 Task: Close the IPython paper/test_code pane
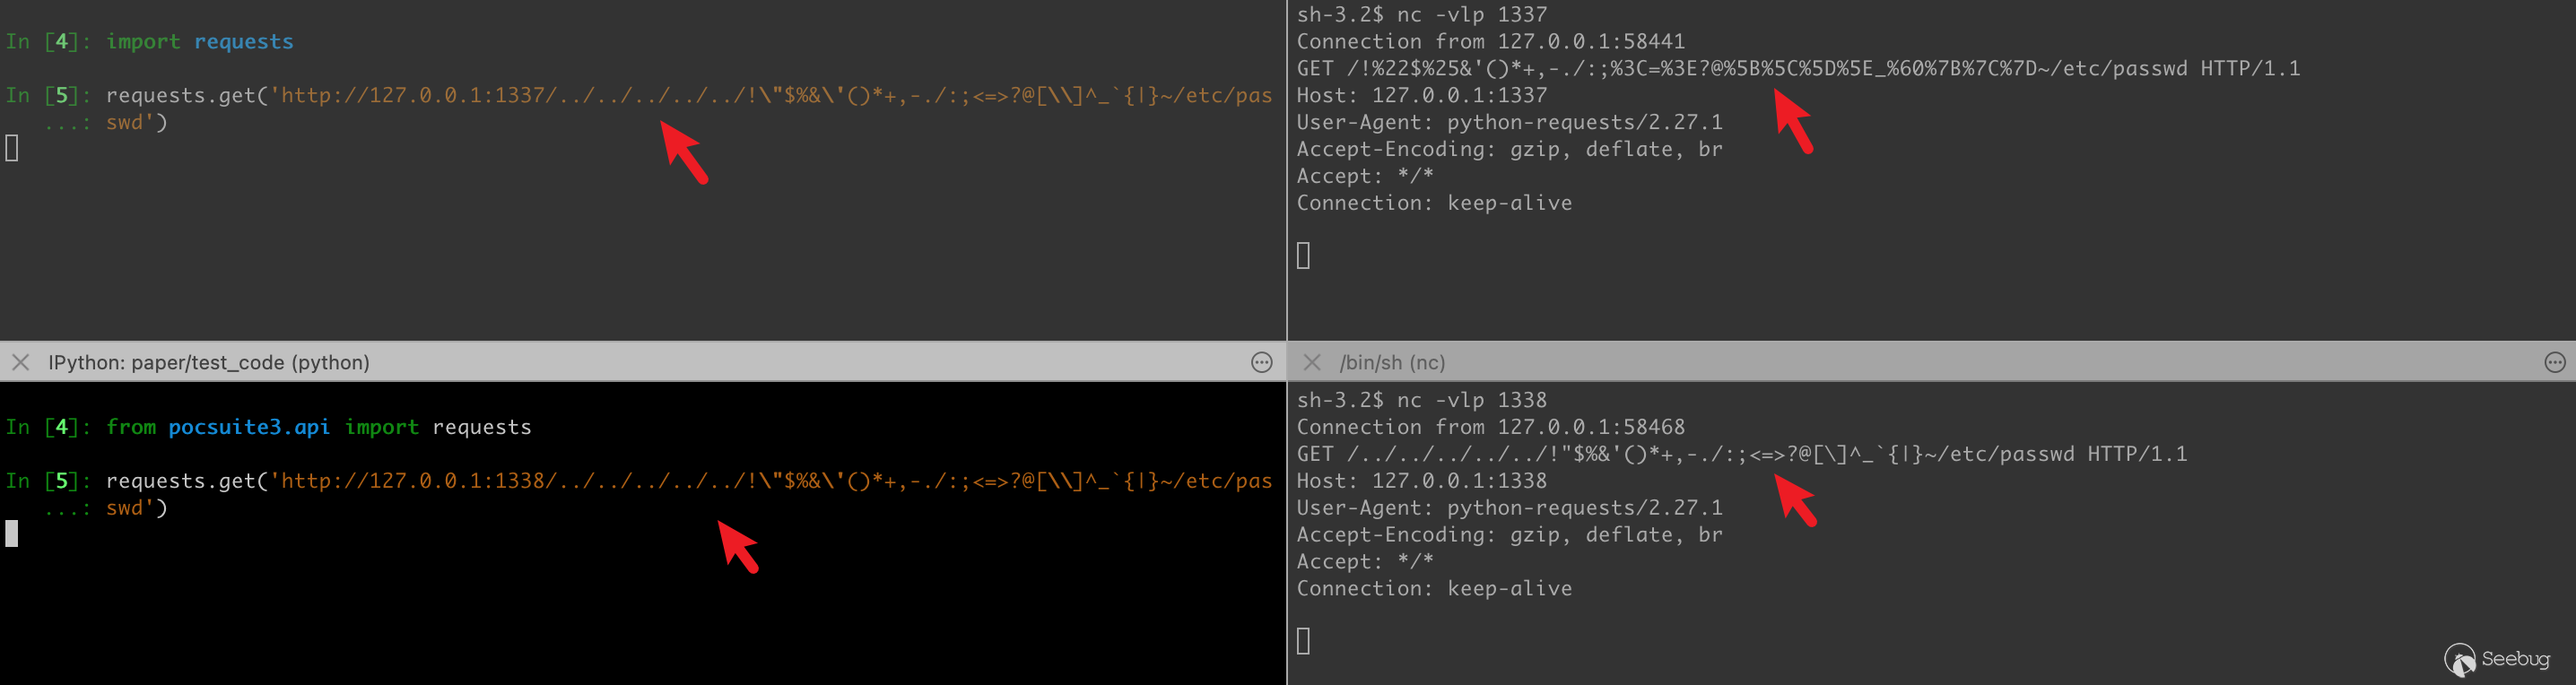pyautogui.click(x=20, y=362)
